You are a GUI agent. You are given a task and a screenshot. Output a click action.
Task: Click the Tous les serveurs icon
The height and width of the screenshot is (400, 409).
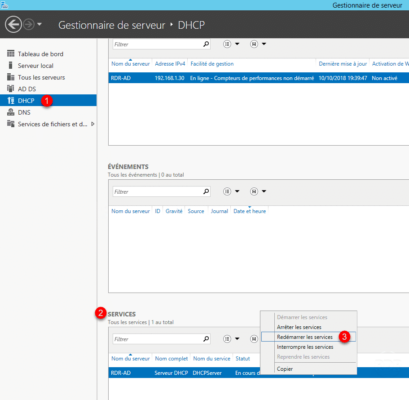click(11, 77)
